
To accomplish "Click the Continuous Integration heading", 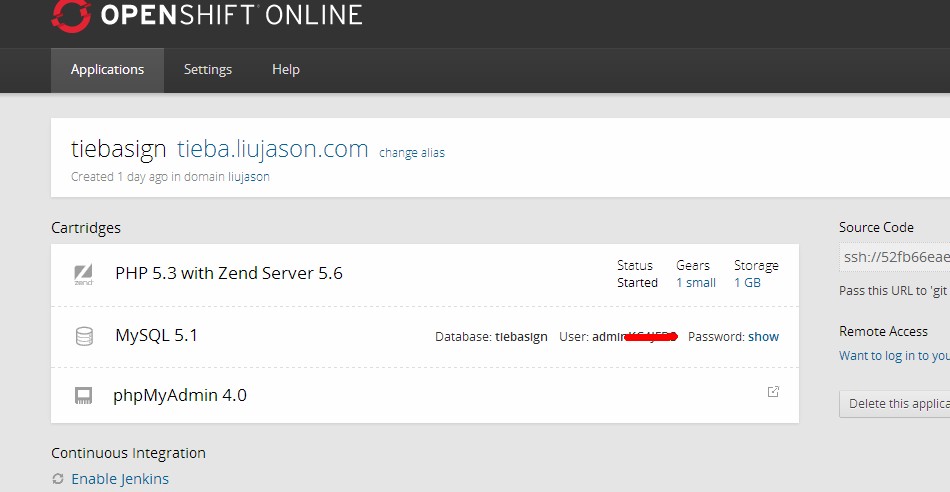I will click(x=128, y=453).
